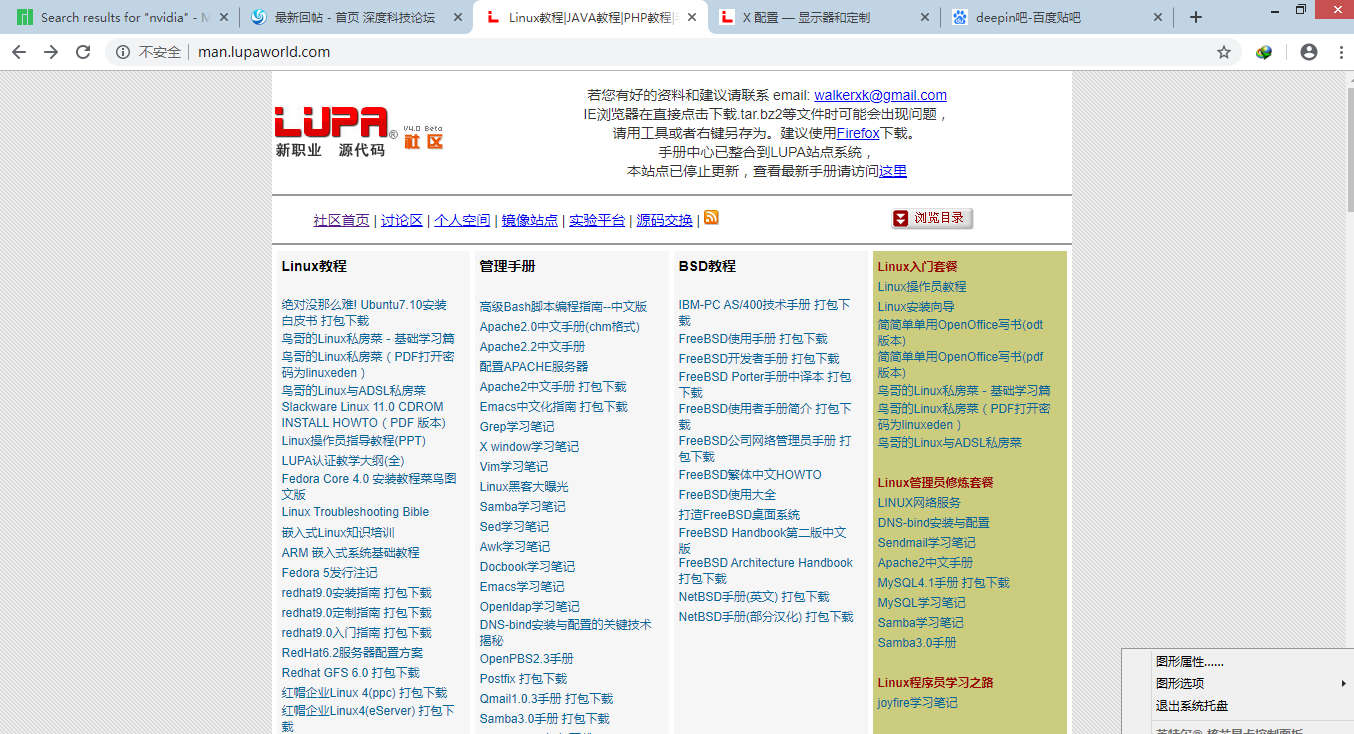1354x734 pixels.
Task: Open the 打造FreeBSD桌面系统 link
Action: click(739, 515)
